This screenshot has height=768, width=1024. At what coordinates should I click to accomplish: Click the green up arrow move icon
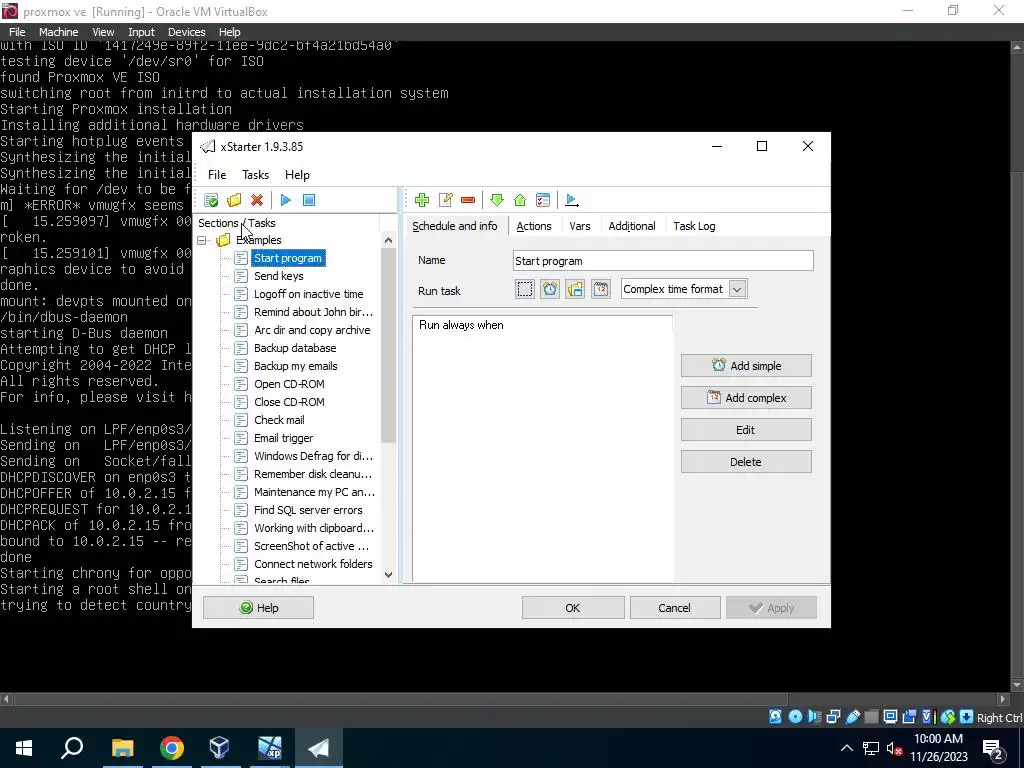click(520, 200)
